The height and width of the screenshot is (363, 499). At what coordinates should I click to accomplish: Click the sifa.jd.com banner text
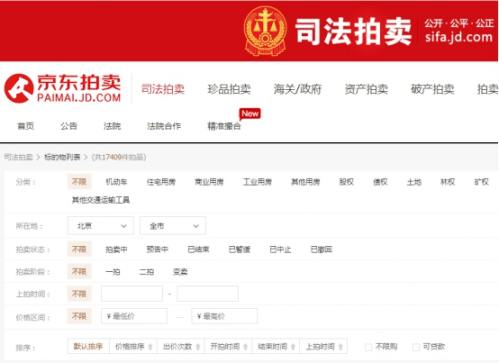(459, 37)
